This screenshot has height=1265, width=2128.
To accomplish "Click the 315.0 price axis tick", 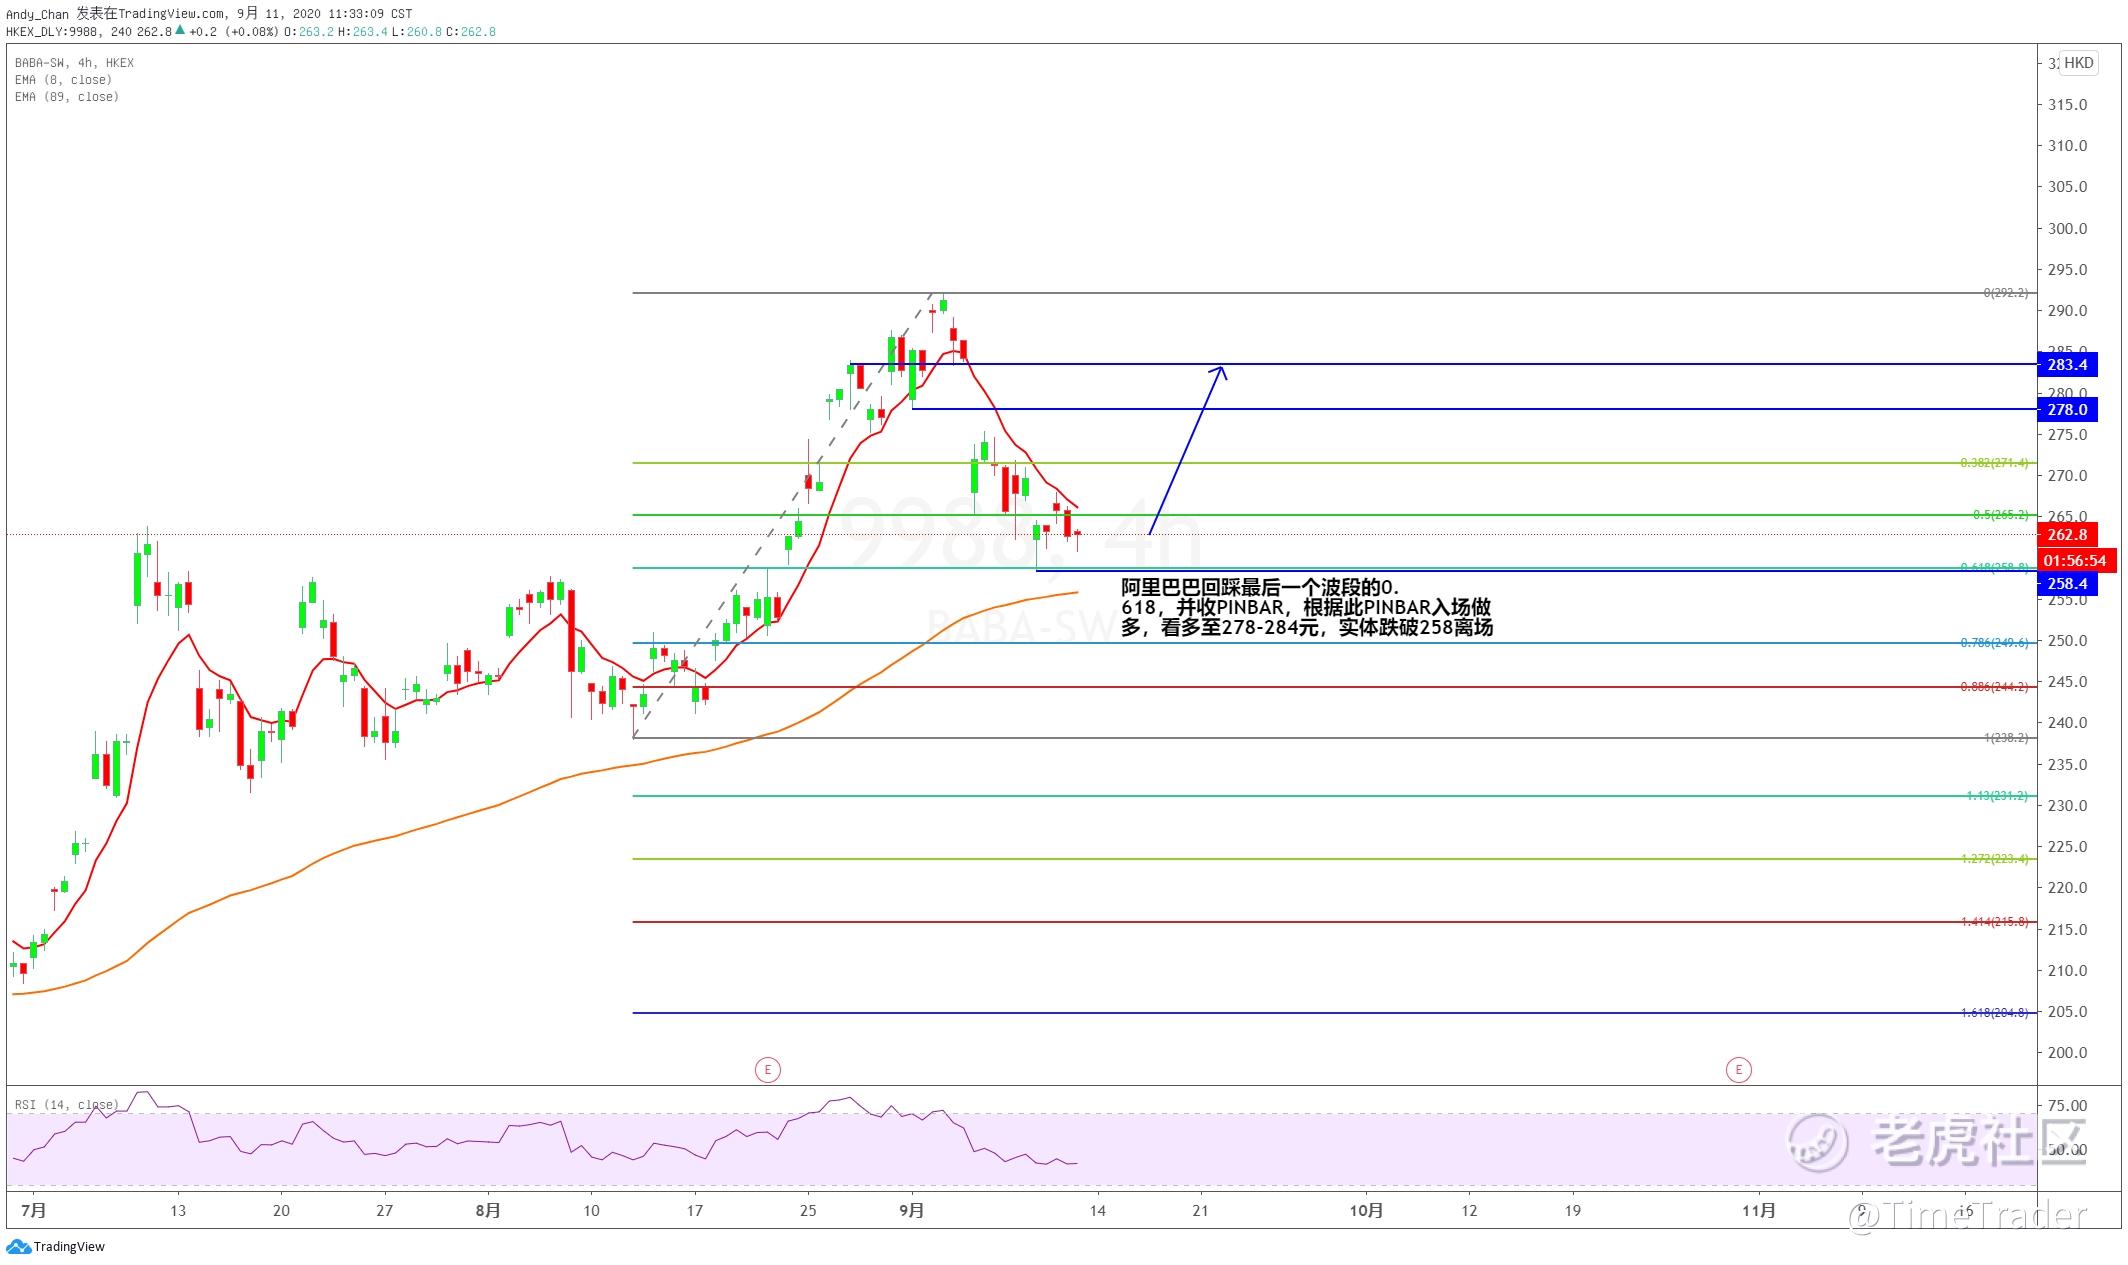I will (2068, 105).
